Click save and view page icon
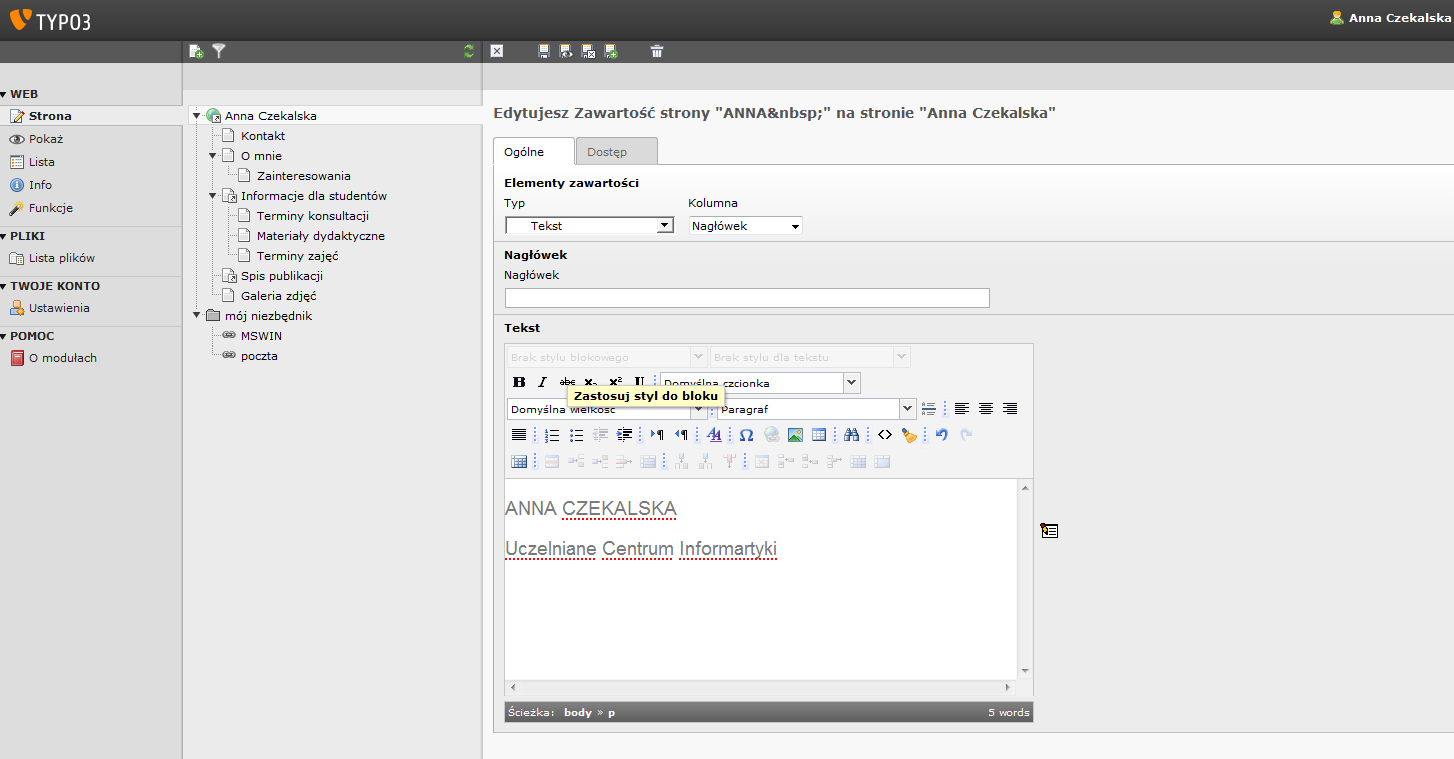Image resolution: width=1454 pixels, height=759 pixels. (566, 51)
